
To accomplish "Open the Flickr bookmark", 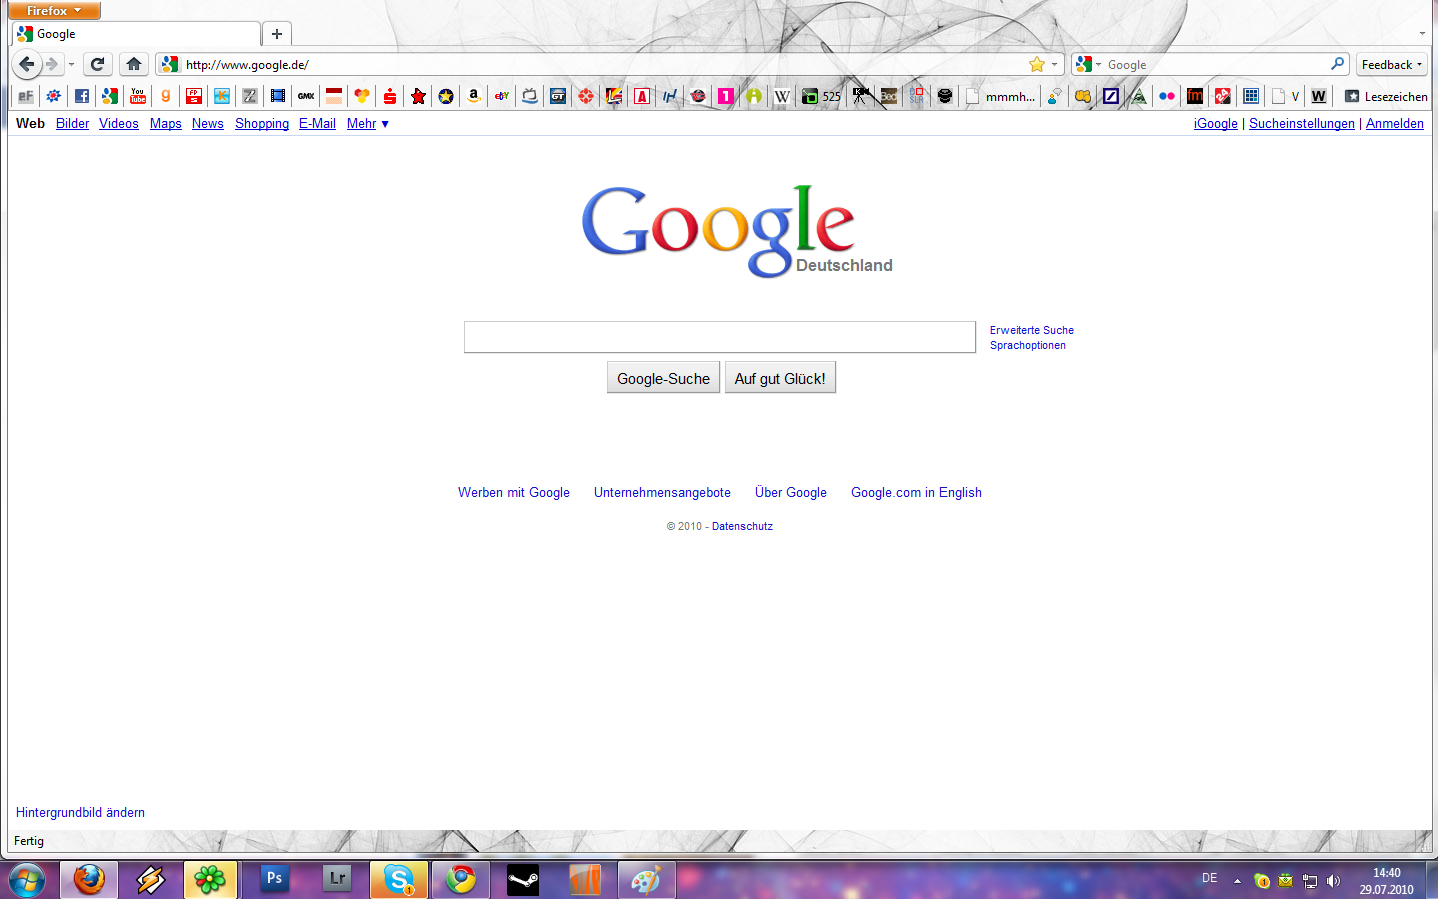I will (x=1166, y=96).
